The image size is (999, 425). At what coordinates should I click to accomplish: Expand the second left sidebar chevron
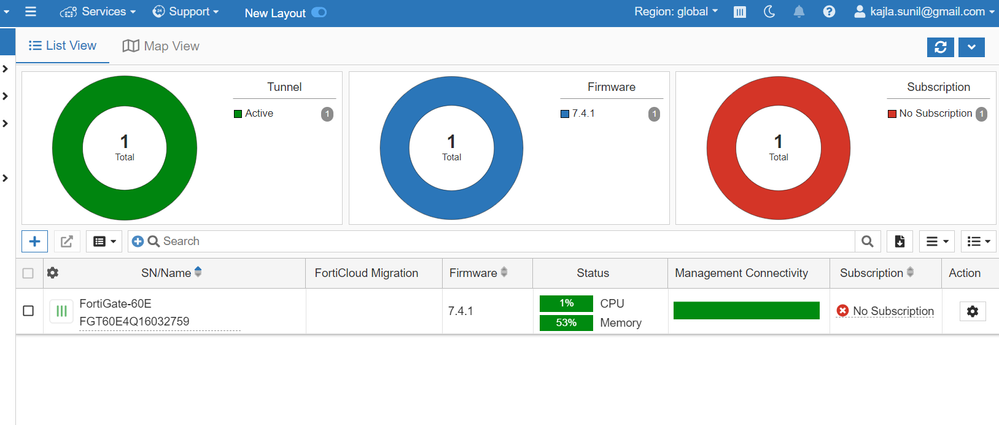5,96
